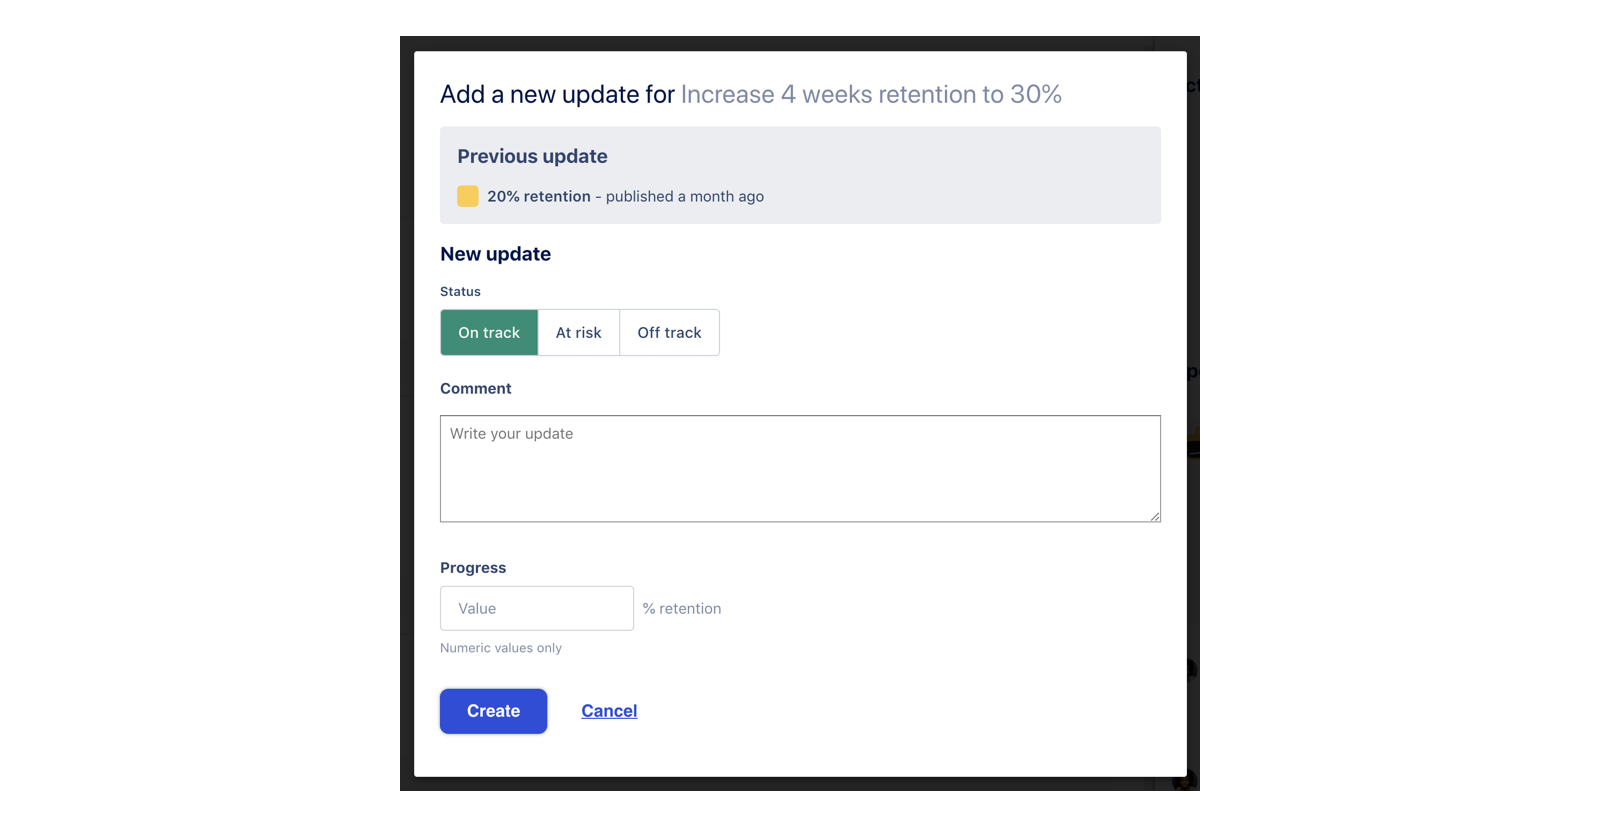Choose the Off track status option
The height and width of the screenshot is (826, 1600).
click(x=669, y=332)
